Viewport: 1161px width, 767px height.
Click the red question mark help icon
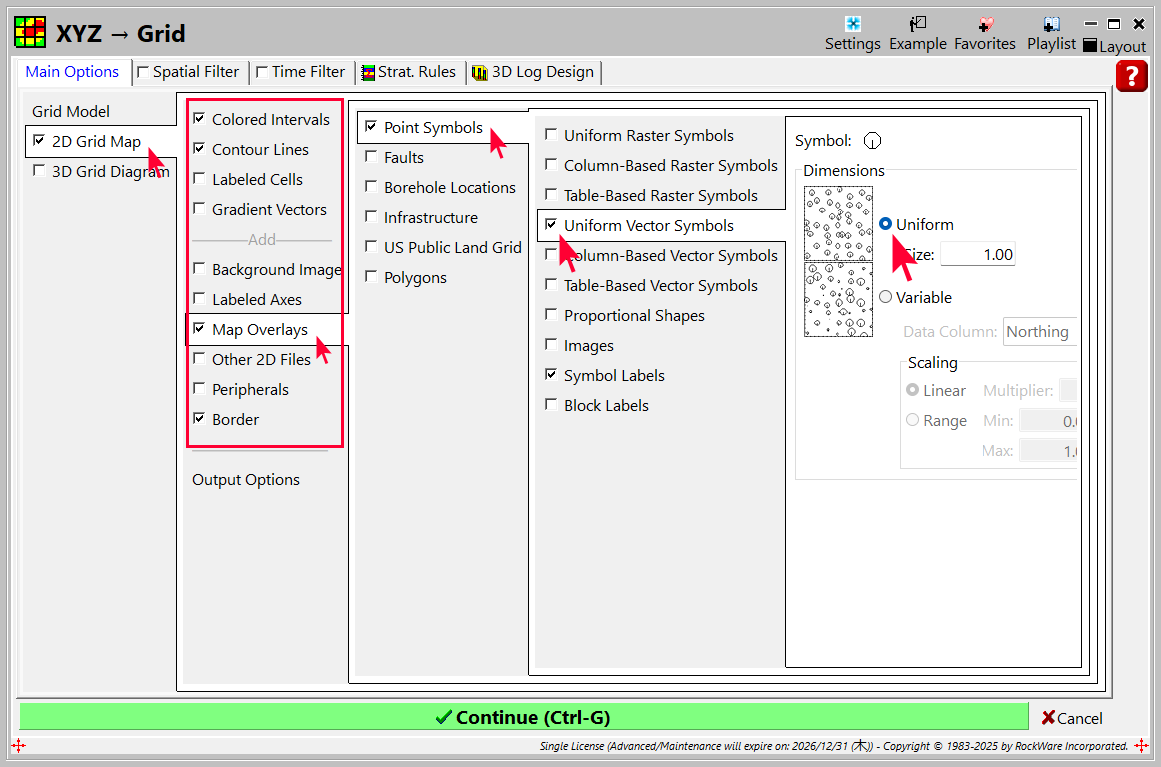pos(1131,76)
